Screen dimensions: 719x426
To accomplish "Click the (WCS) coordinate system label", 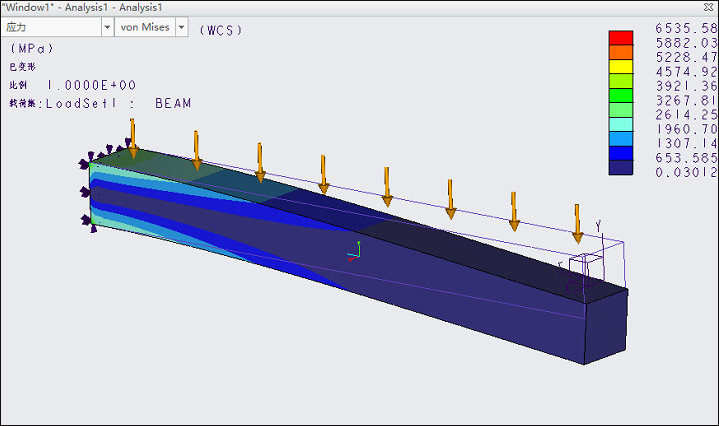I will point(221,30).
